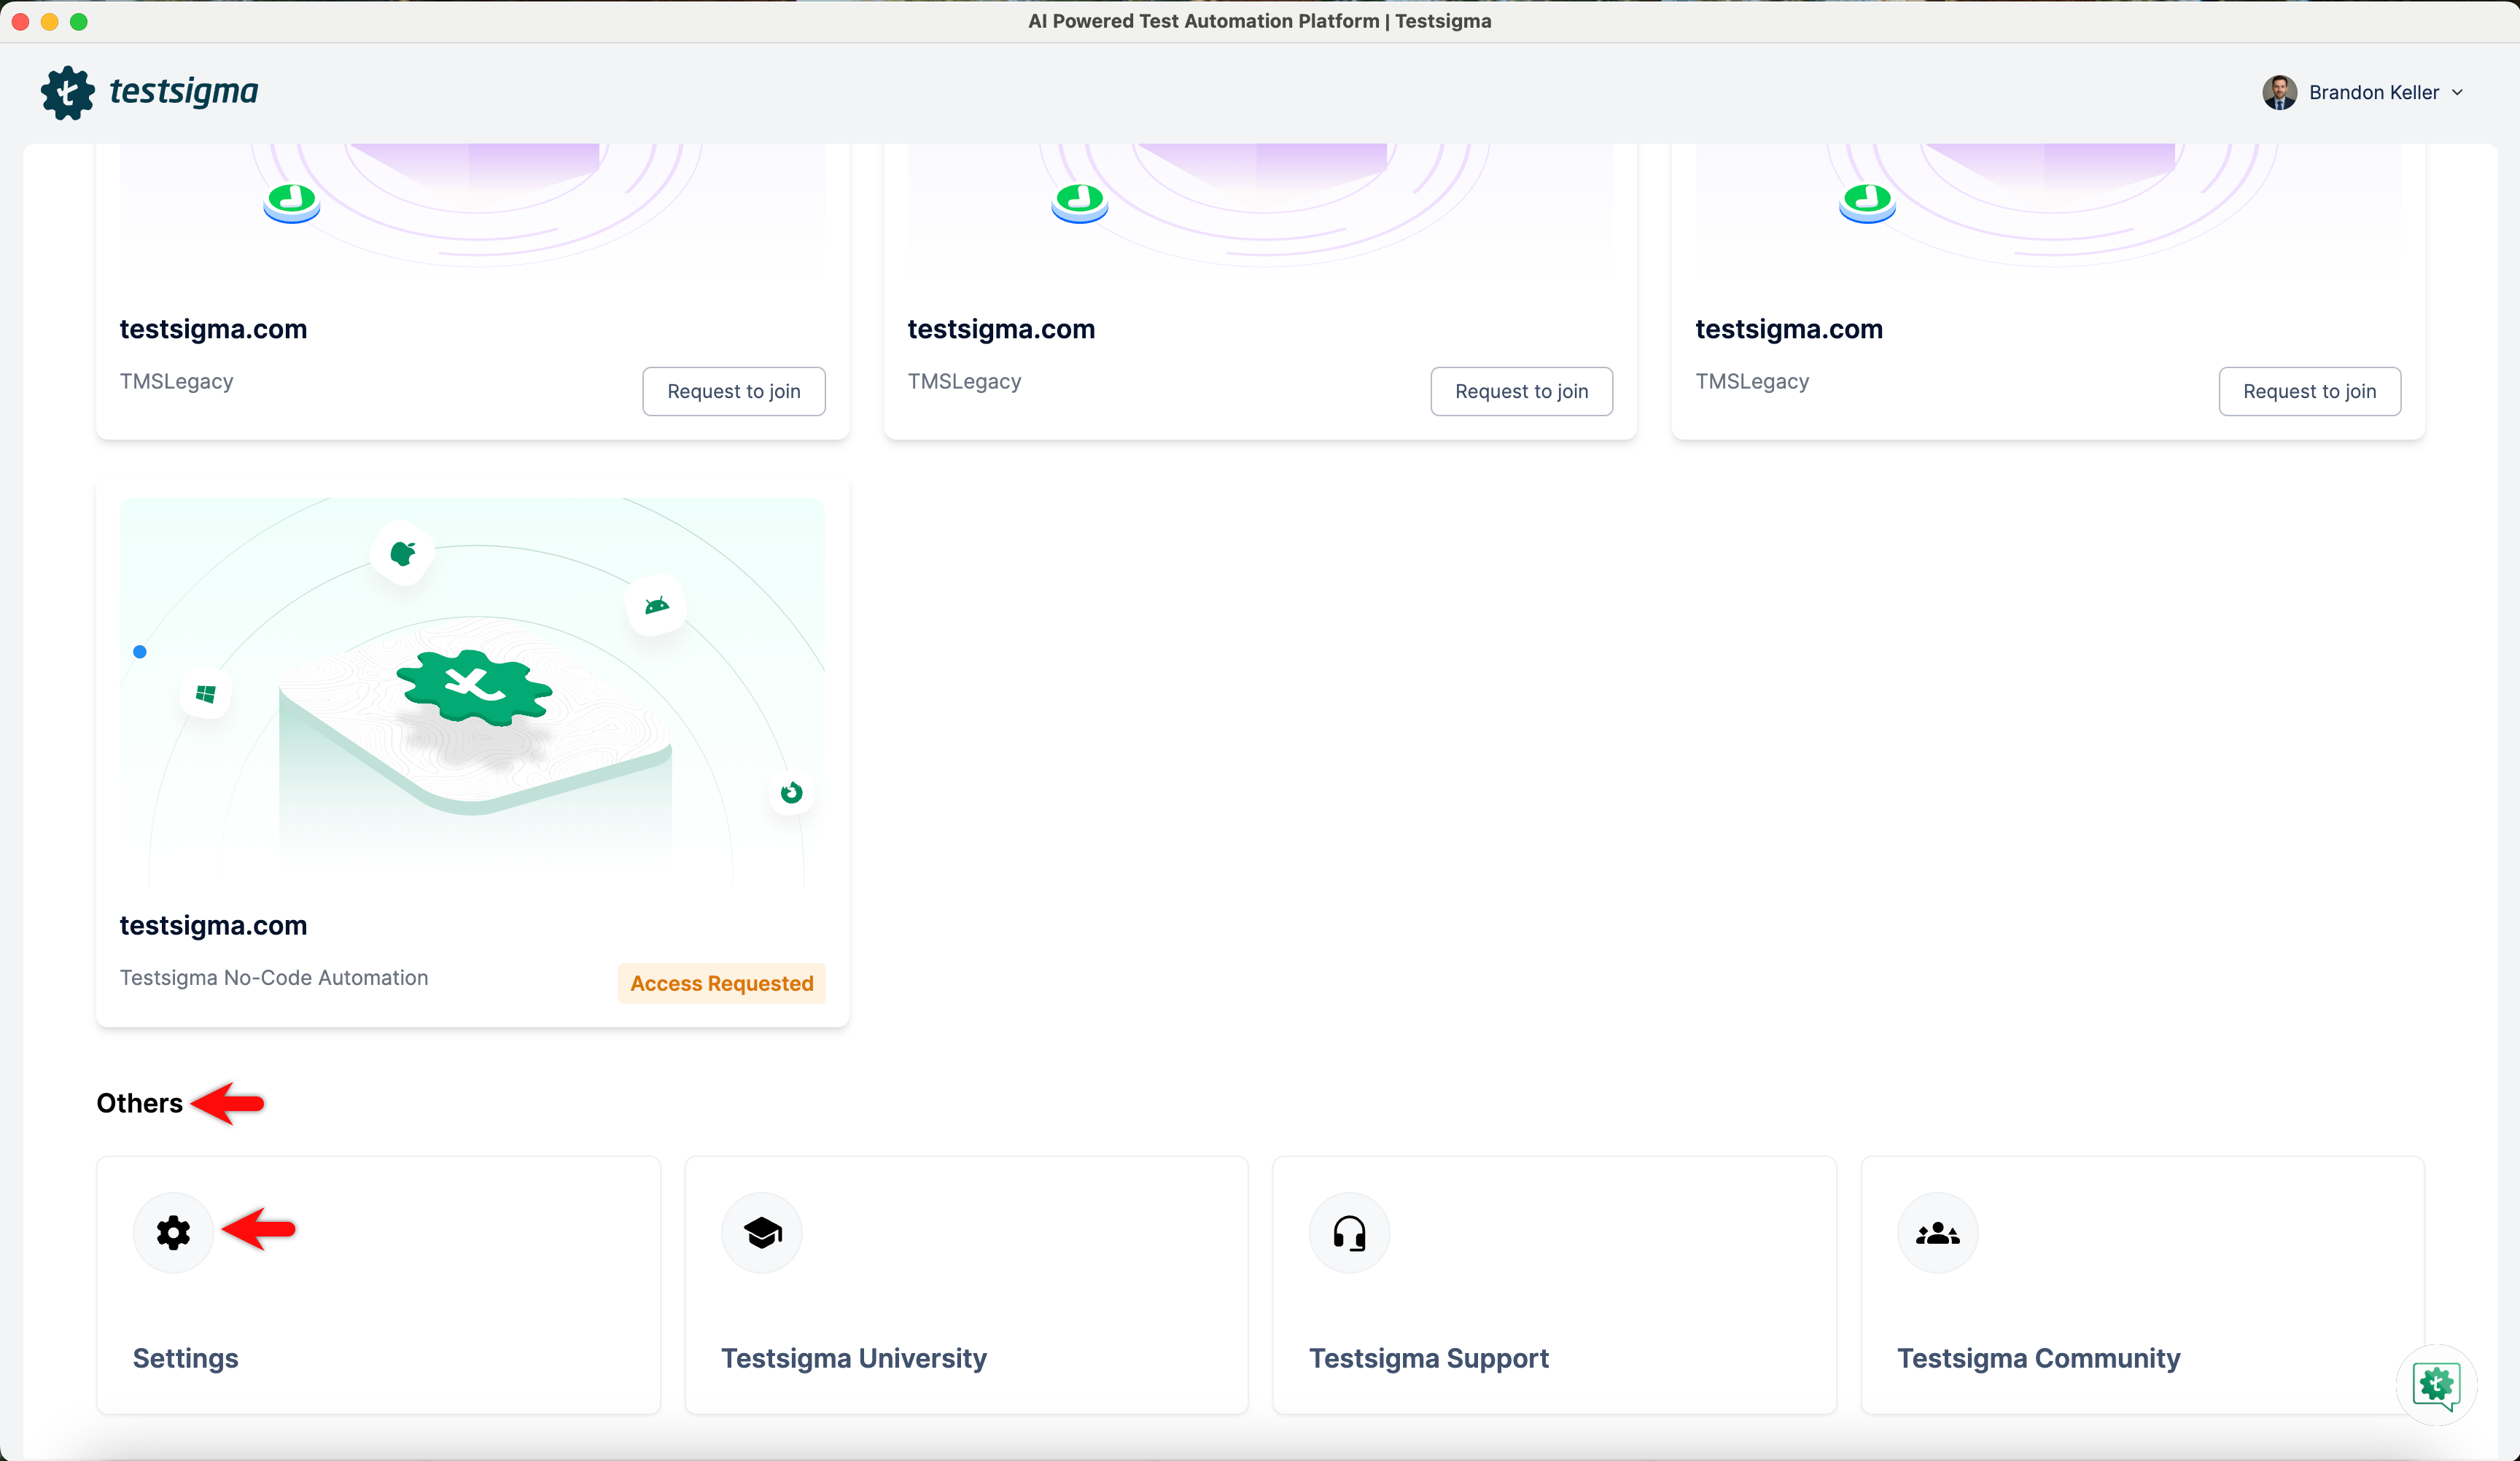The width and height of the screenshot is (2520, 1461).
Task: Expand the Brandon Keller user dropdown
Action: [x=2457, y=92]
